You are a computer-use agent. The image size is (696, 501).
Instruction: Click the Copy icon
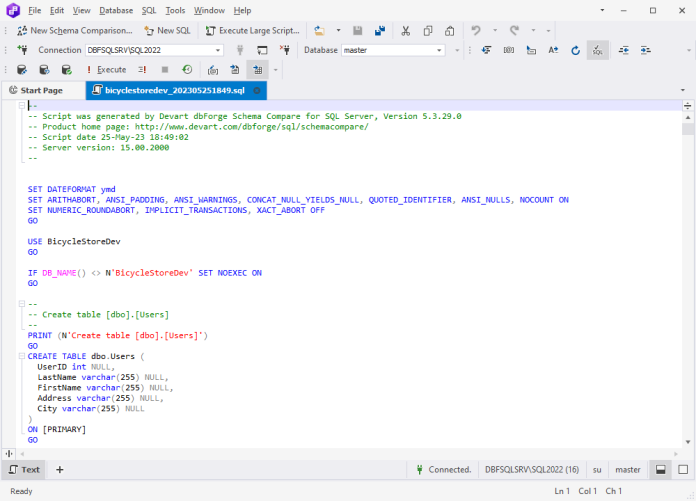click(x=428, y=31)
